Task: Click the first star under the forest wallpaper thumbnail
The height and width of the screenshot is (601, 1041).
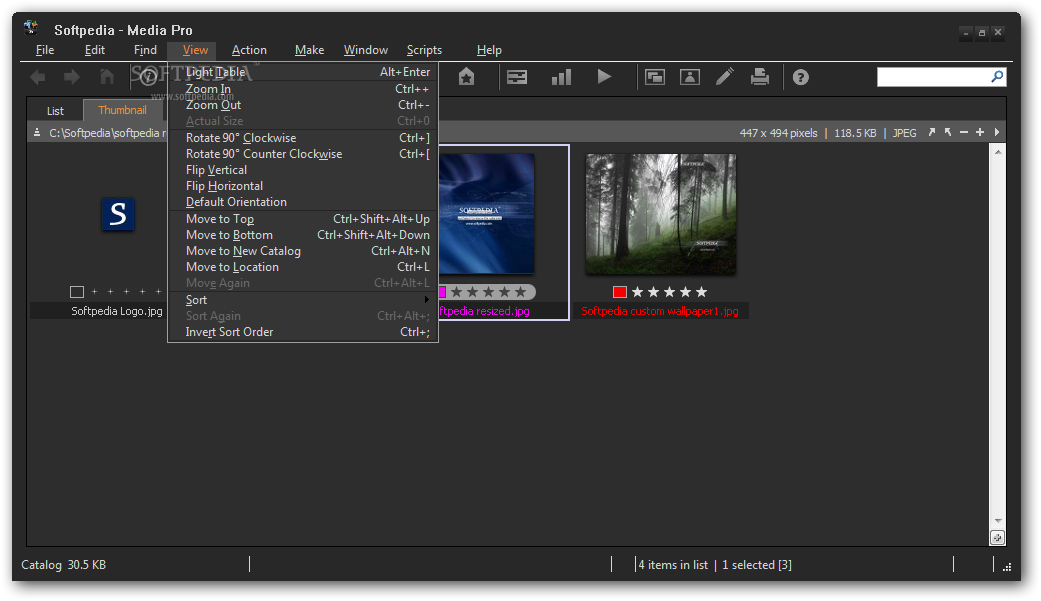Action: pyautogui.click(x=637, y=292)
